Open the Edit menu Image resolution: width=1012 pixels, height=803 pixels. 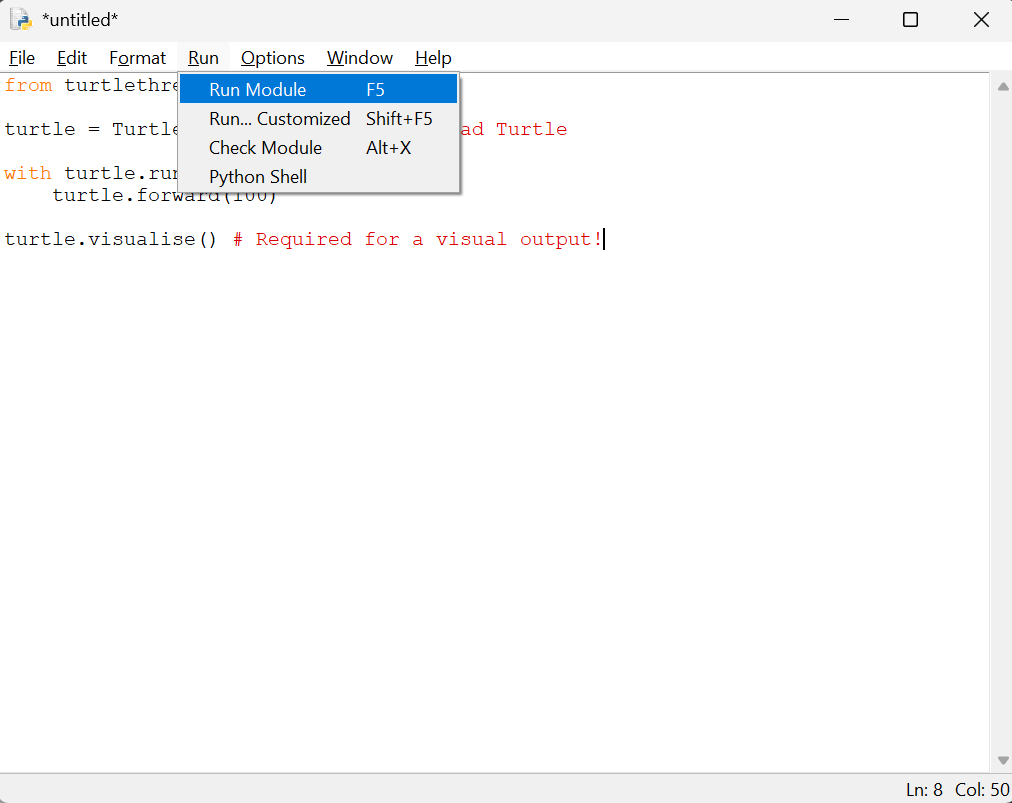coord(72,58)
